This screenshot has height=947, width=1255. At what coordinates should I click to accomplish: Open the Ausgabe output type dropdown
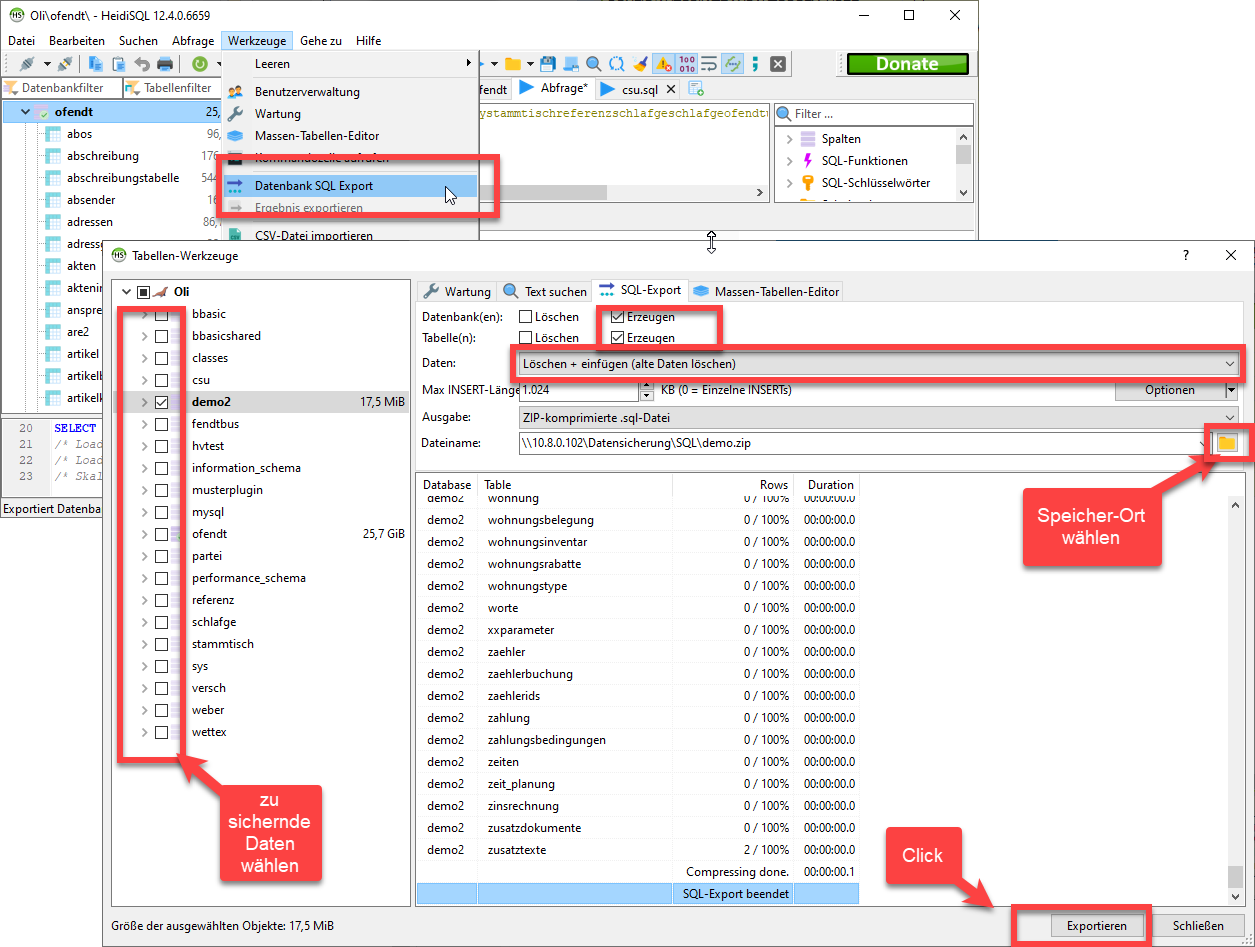coord(879,416)
